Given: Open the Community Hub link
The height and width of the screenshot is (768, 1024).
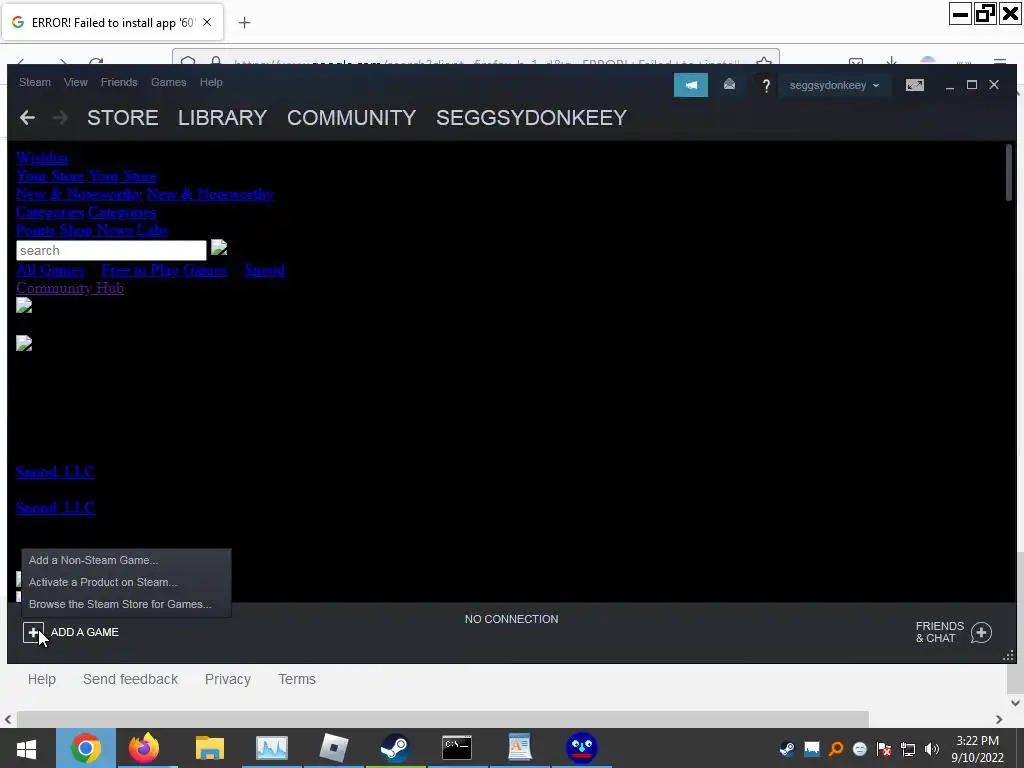Looking at the screenshot, I should (70, 288).
